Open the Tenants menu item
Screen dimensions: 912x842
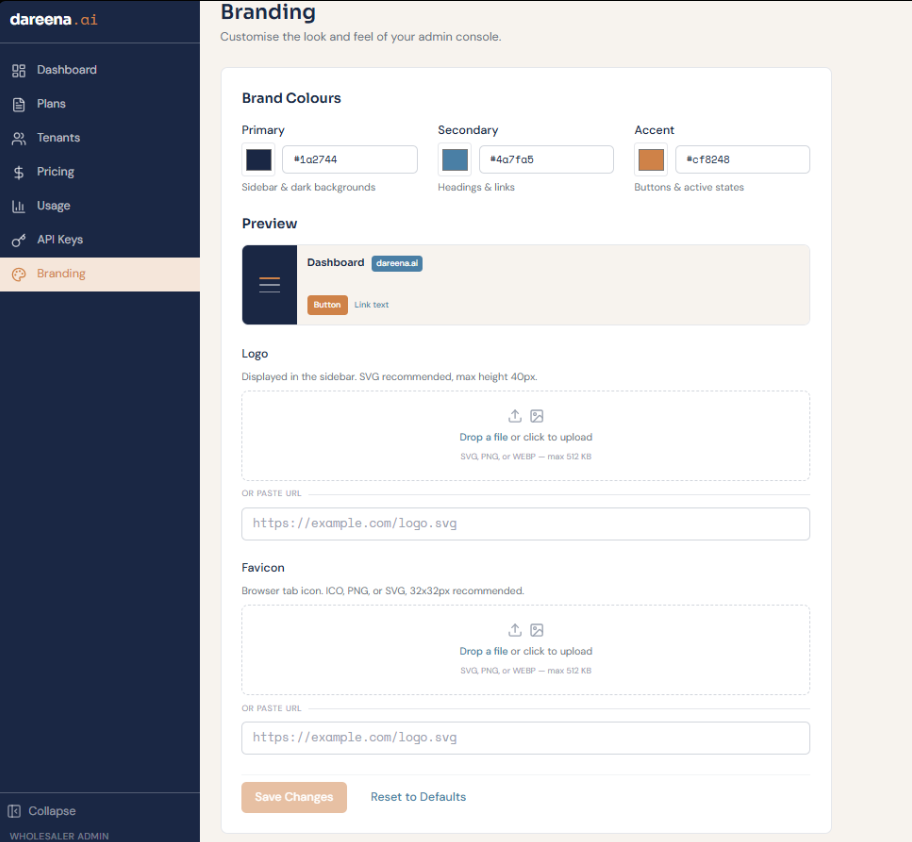click(x=58, y=138)
